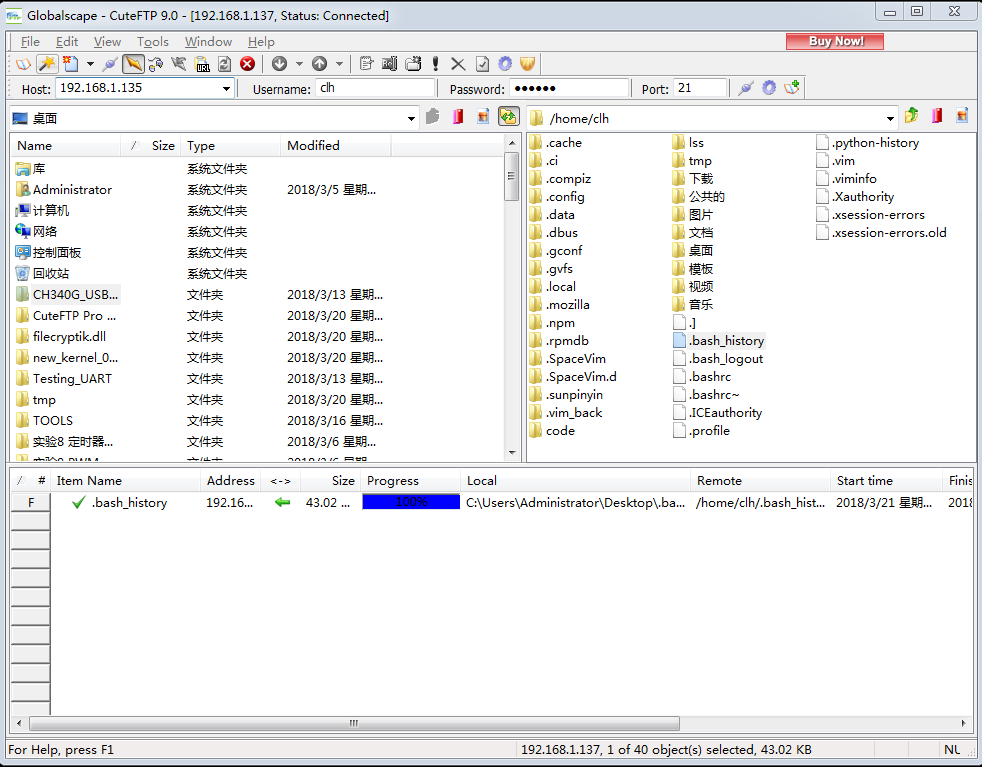This screenshot has height=767, width=982.
Task: Launch the Connection Wizard wand icon
Action: (x=47, y=64)
